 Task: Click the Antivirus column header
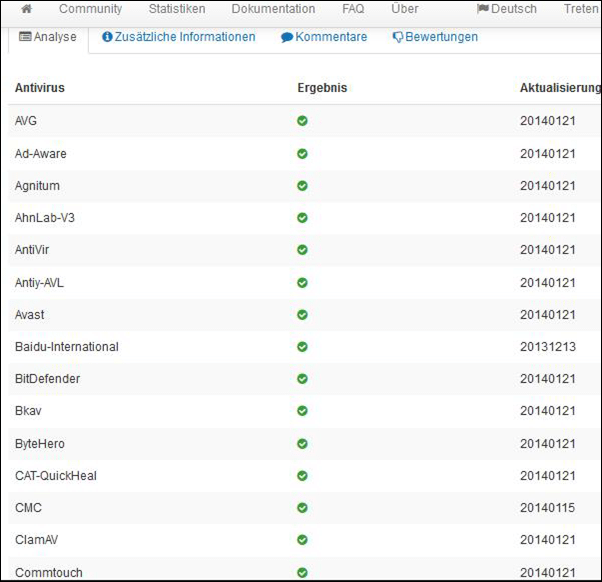pos(40,88)
